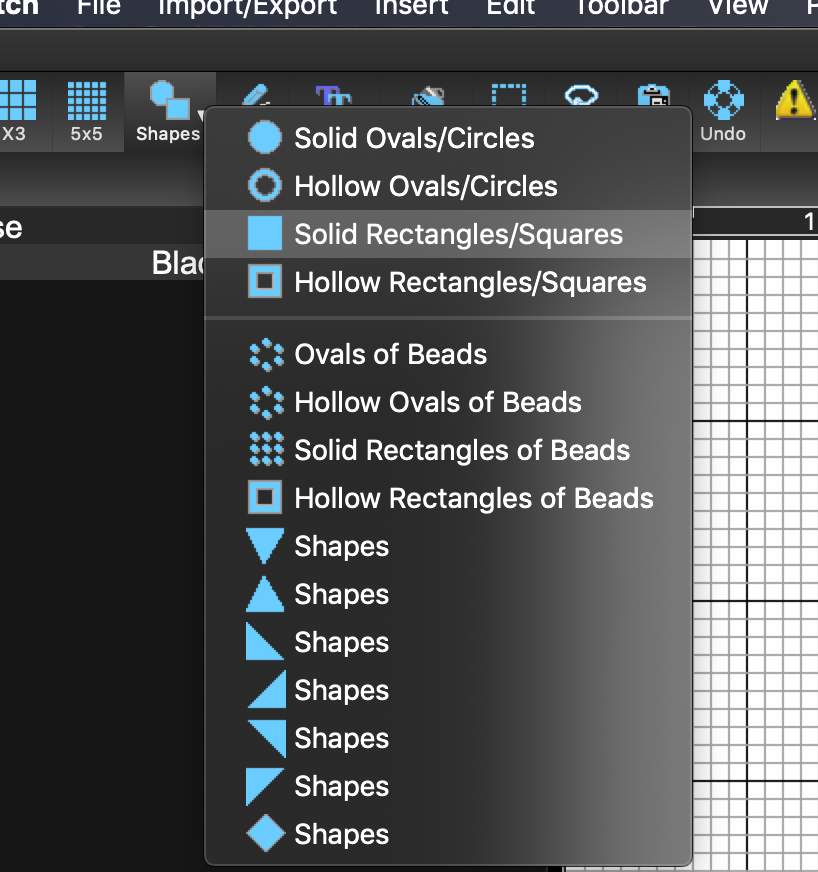Collapse the Shapes dropdown in the toolbar
Screen dimensions: 818x872
pyautogui.click(x=169, y=110)
